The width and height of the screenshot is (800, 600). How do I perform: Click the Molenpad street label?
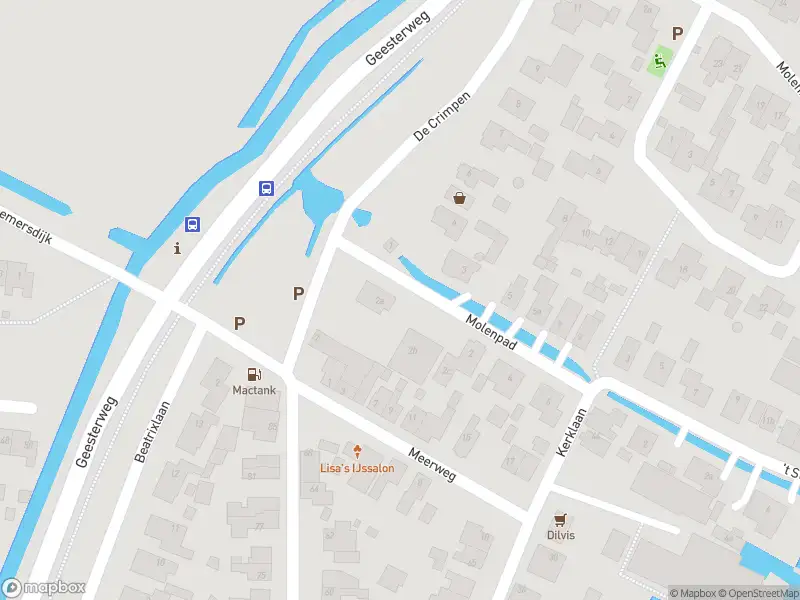(491, 332)
